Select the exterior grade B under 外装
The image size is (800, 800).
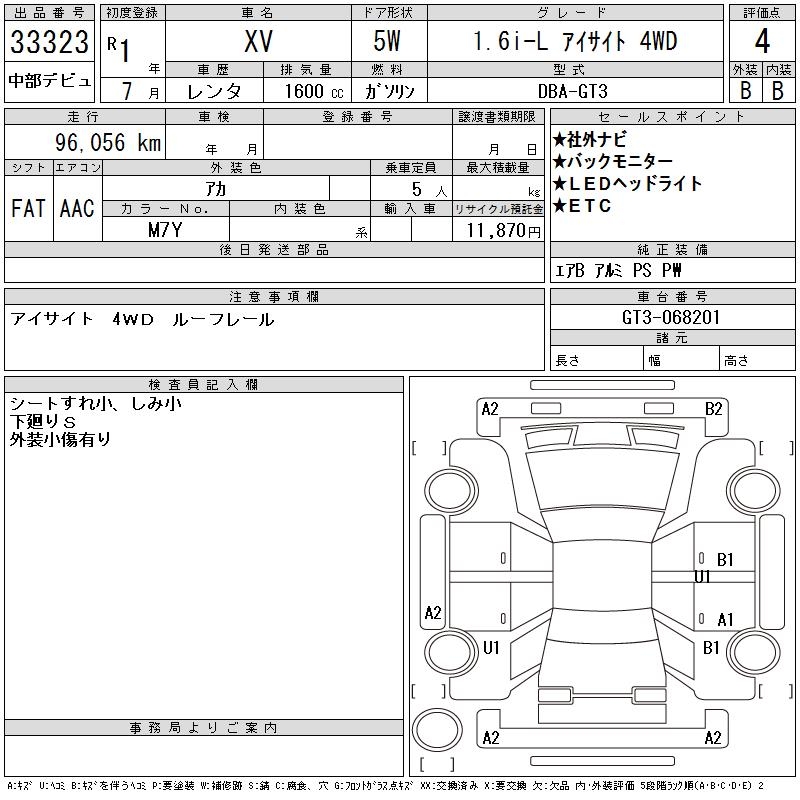click(x=745, y=90)
